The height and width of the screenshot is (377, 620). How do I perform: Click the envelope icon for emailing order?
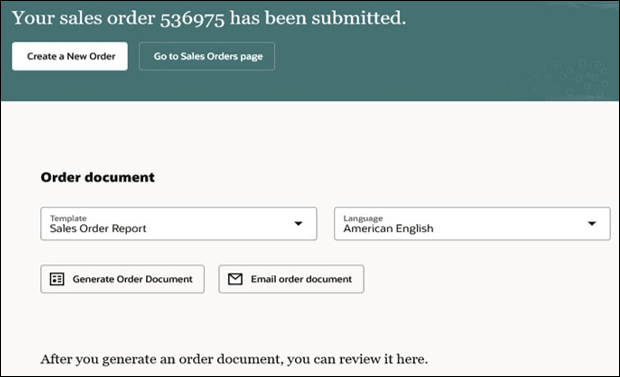coord(235,279)
